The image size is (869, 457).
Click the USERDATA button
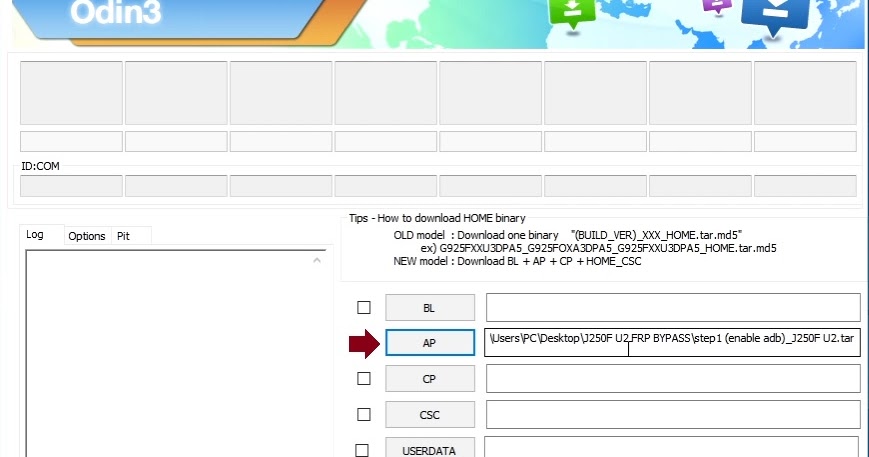(x=430, y=448)
